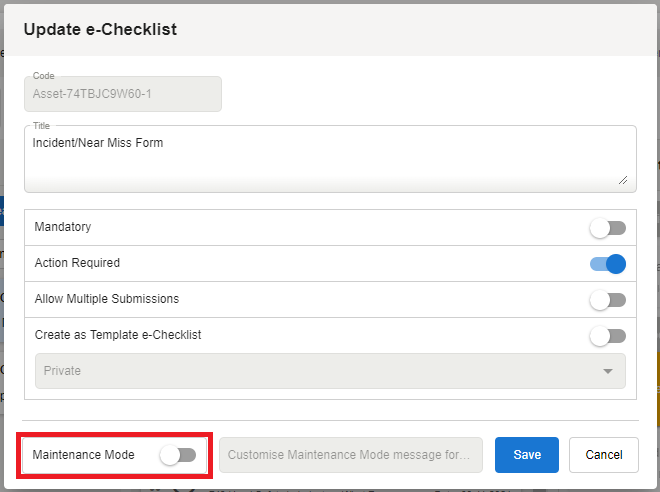Toggle the Mandatory switch
The image size is (660, 492).
pos(607,228)
